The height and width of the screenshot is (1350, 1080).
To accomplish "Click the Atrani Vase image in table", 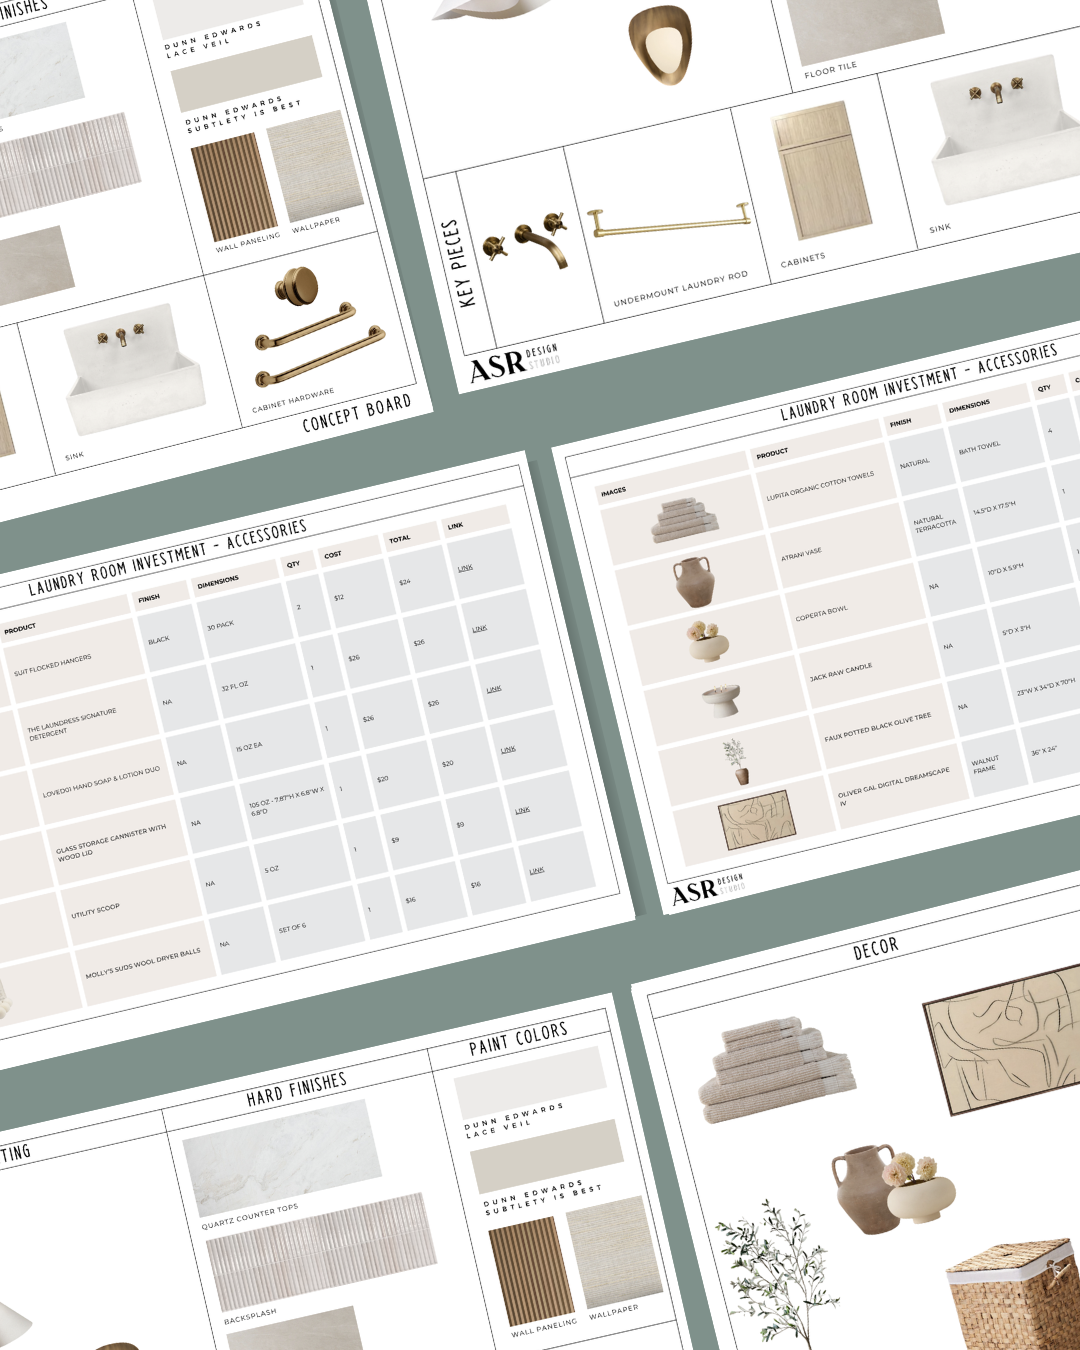I will click(693, 582).
